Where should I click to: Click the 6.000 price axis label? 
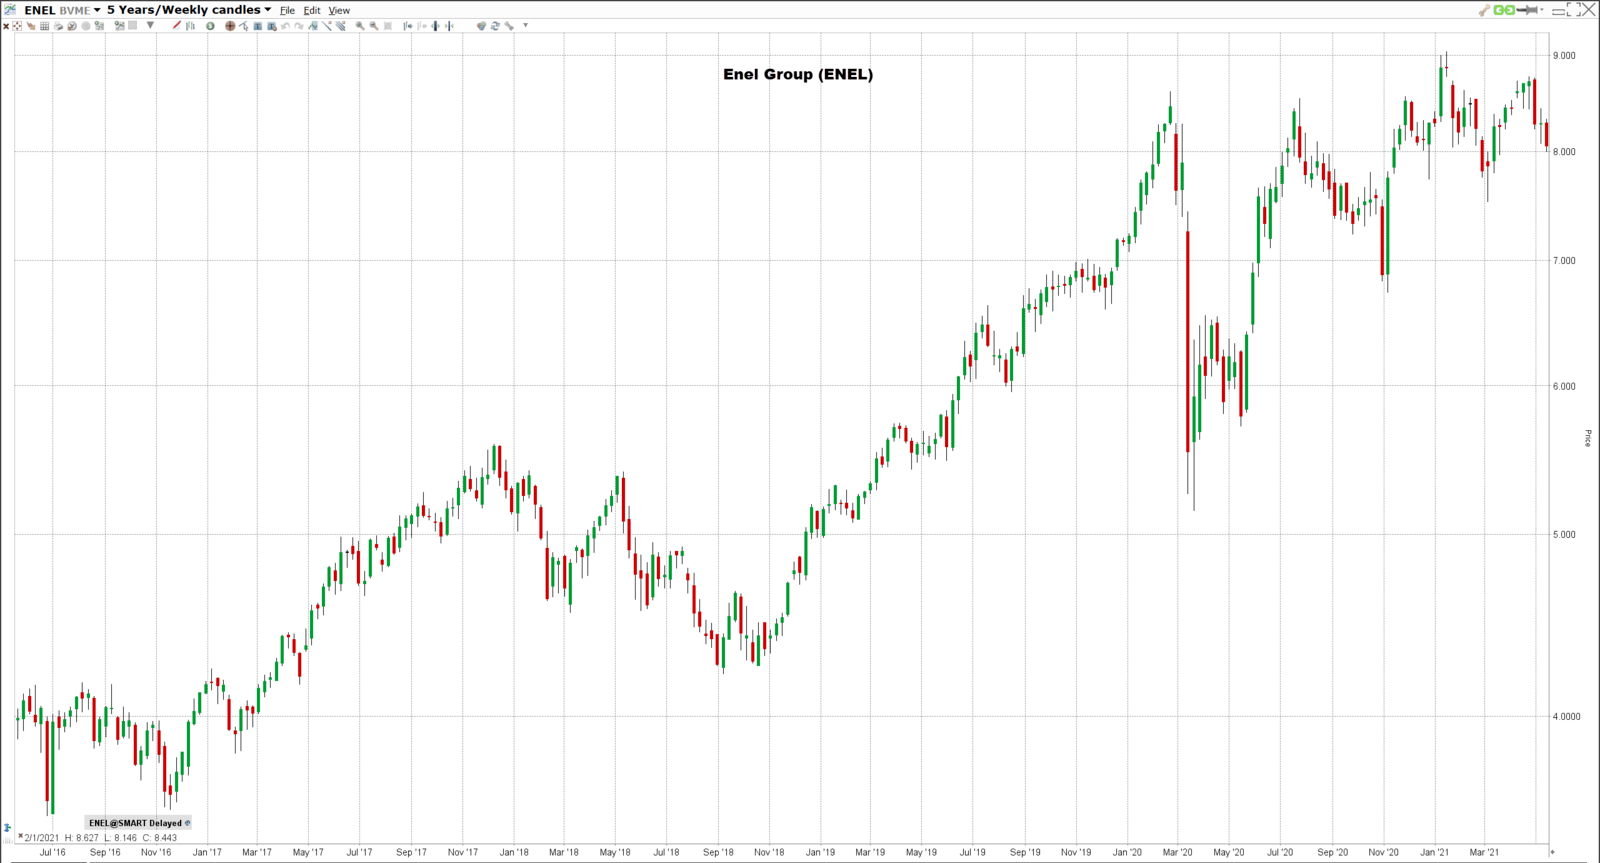(1564, 386)
